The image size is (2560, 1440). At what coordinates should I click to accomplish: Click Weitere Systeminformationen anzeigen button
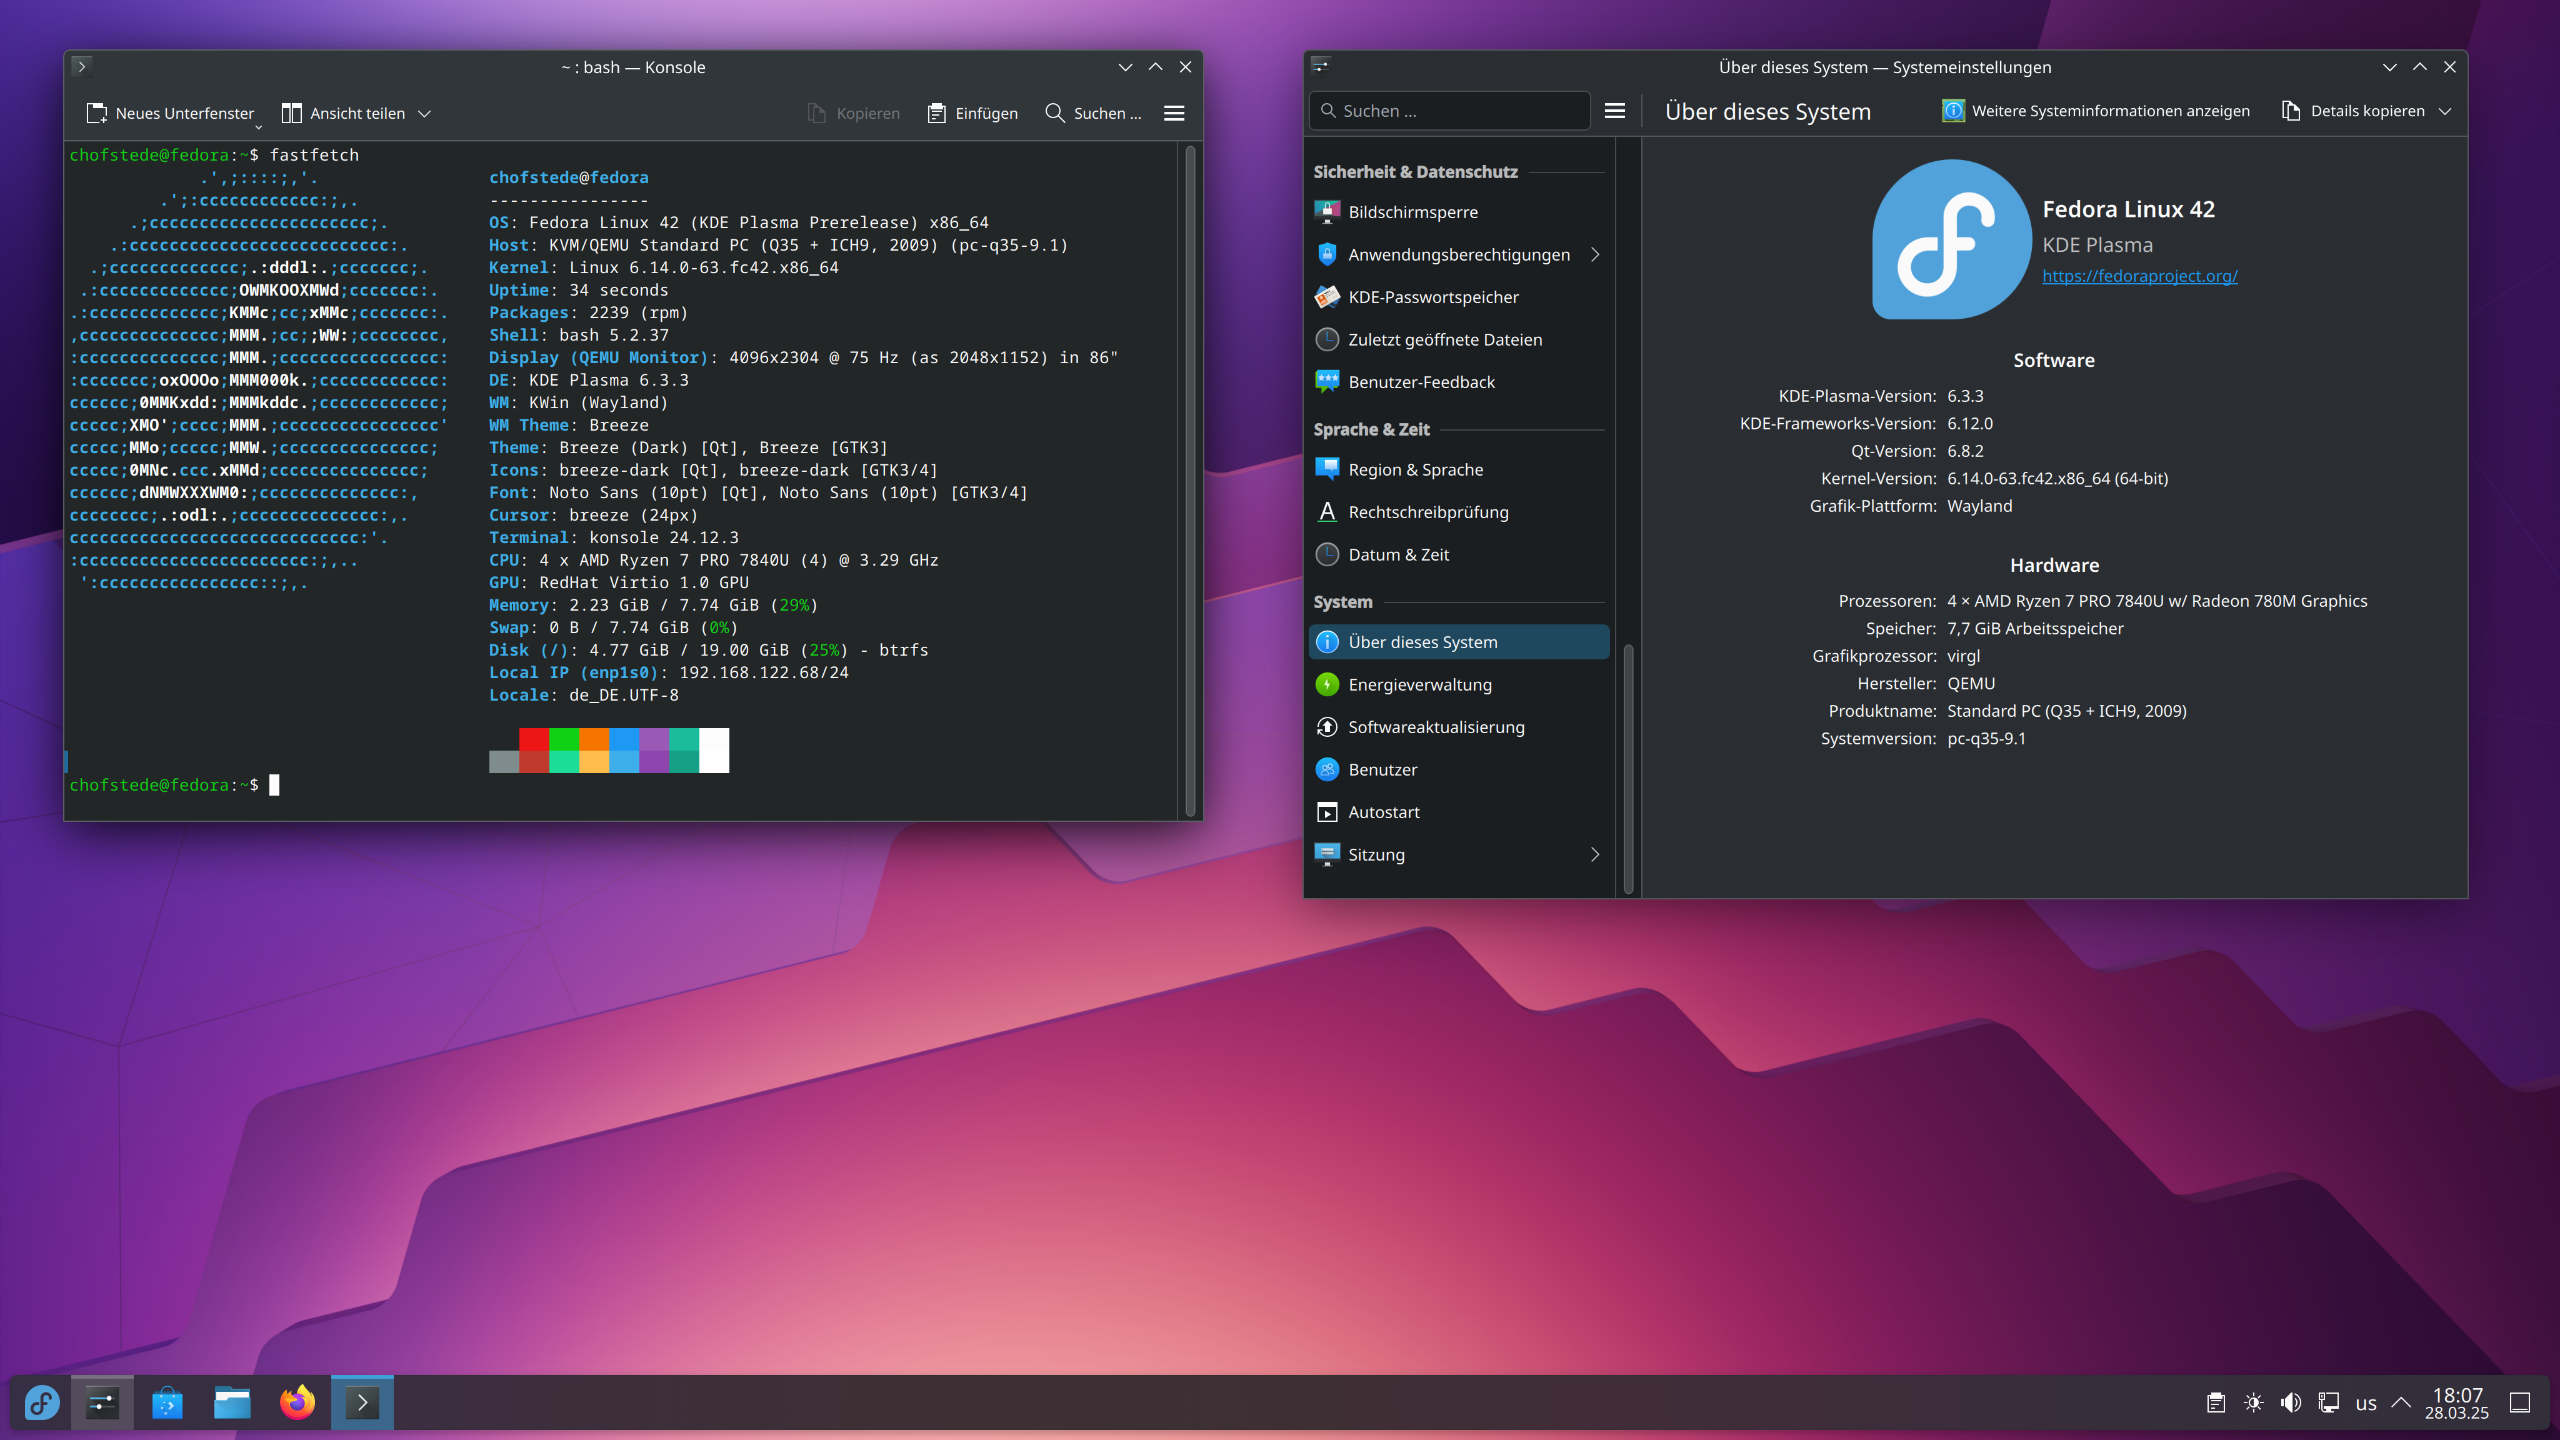point(2096,111)
